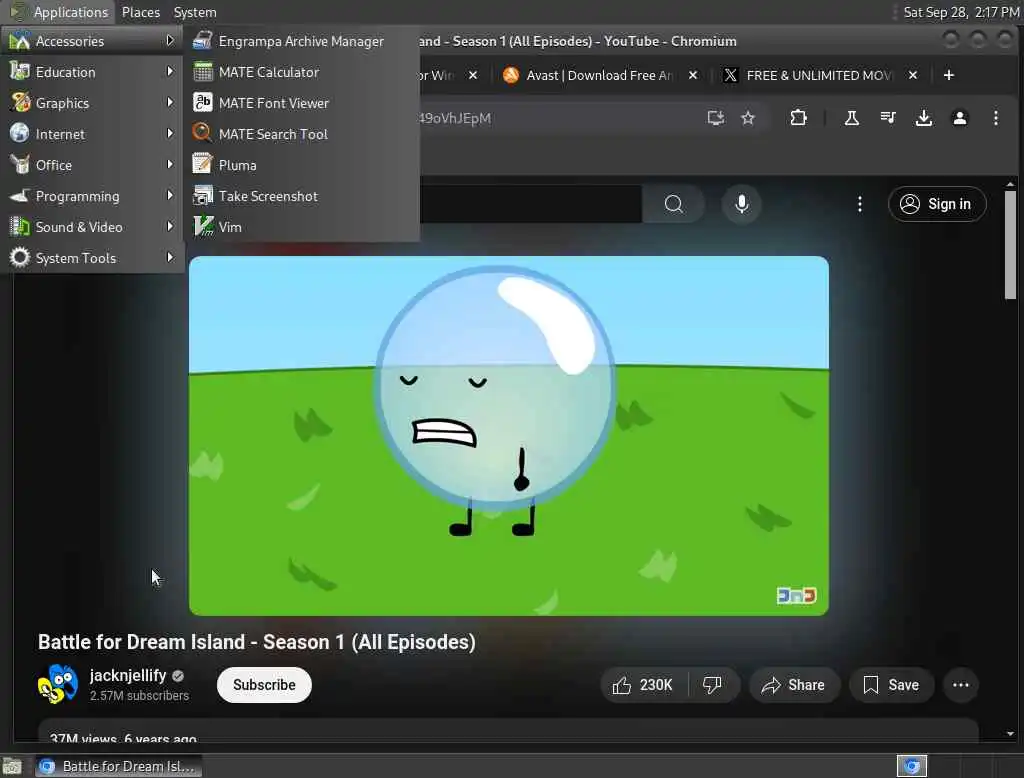Launch MATE Search Tool
1024x778 pixels.
pyautogui.click(x=301, y=134)
